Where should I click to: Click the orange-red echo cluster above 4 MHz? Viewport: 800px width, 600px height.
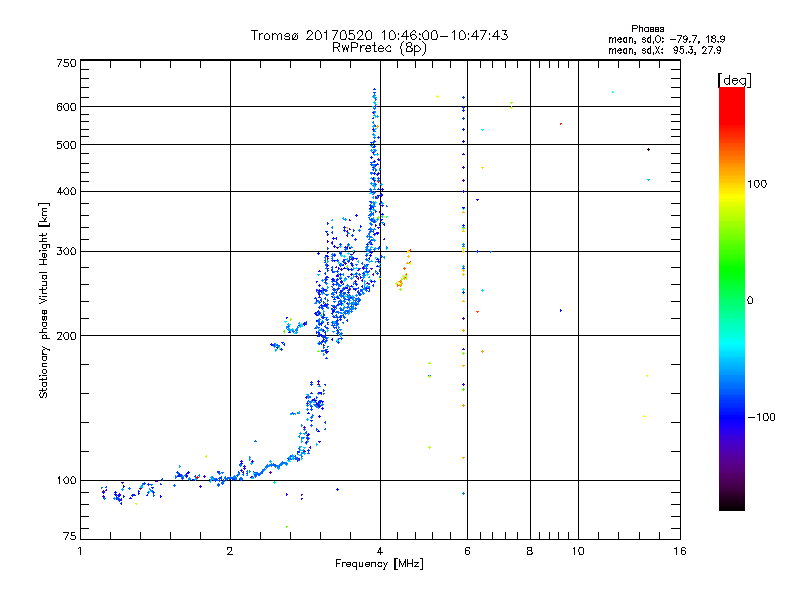pos(403,270)
